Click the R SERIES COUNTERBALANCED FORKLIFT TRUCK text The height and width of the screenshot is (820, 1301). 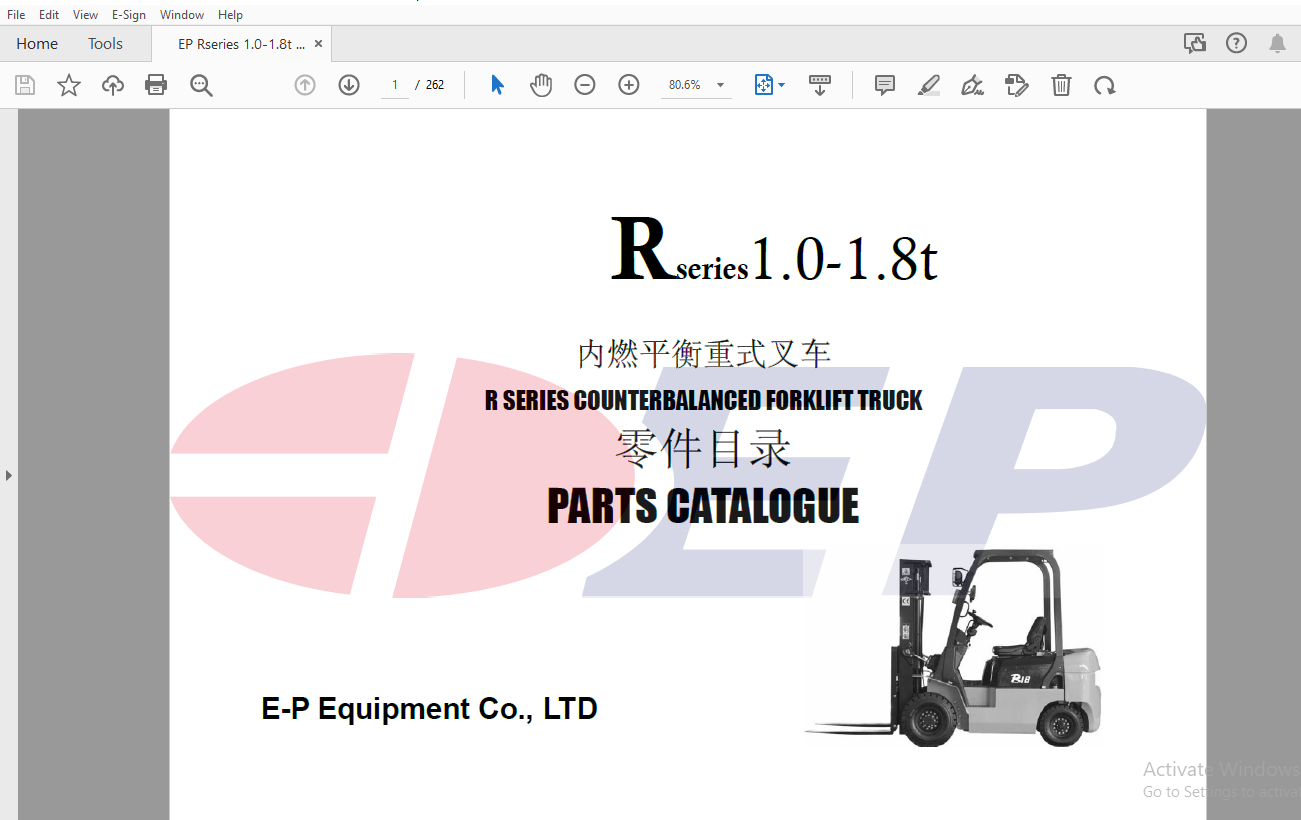tap(703, 401)
